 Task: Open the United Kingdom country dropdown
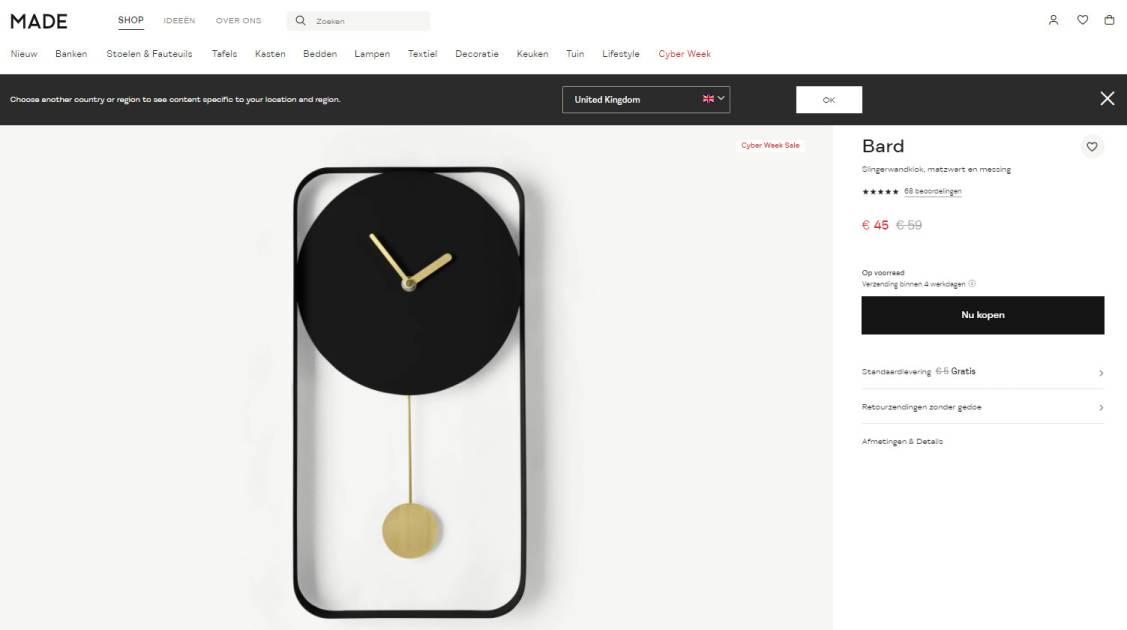coord(645,99)
